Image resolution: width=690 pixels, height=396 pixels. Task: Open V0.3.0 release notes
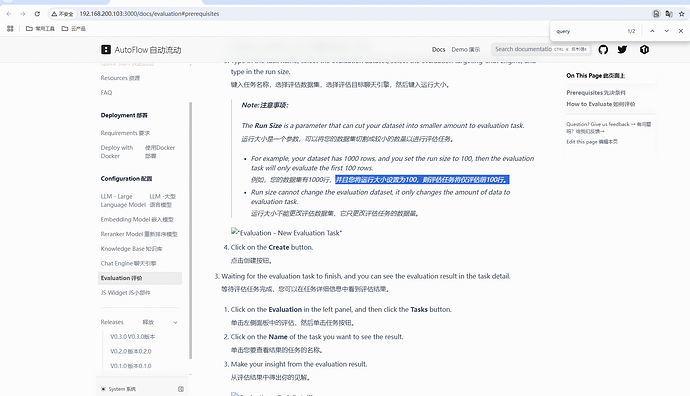(x=132, y=337)
